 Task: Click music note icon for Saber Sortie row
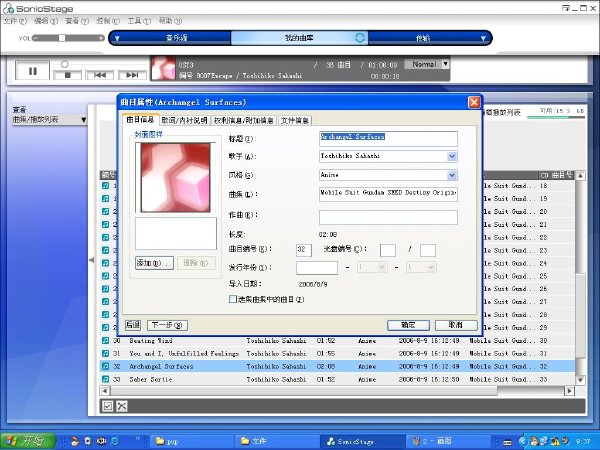click(106, 379)
